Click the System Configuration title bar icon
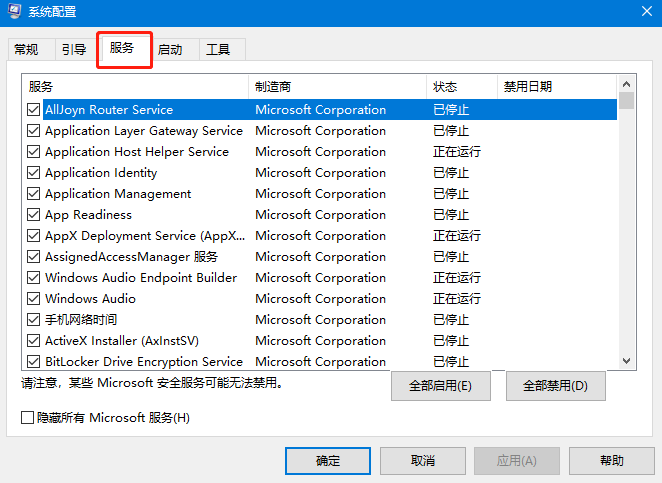The width and height of the screenshot is (662, 483). click(15, 12)
